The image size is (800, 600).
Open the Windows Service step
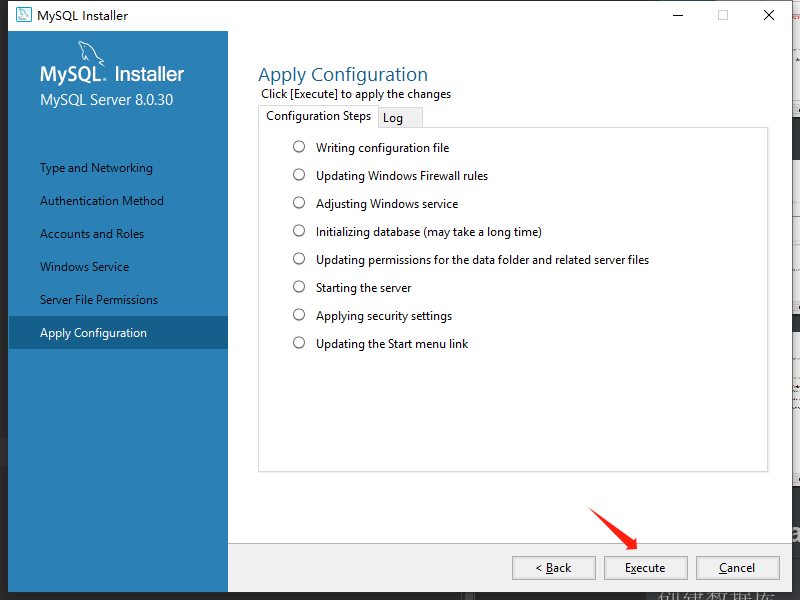click(x=85, y=267)
